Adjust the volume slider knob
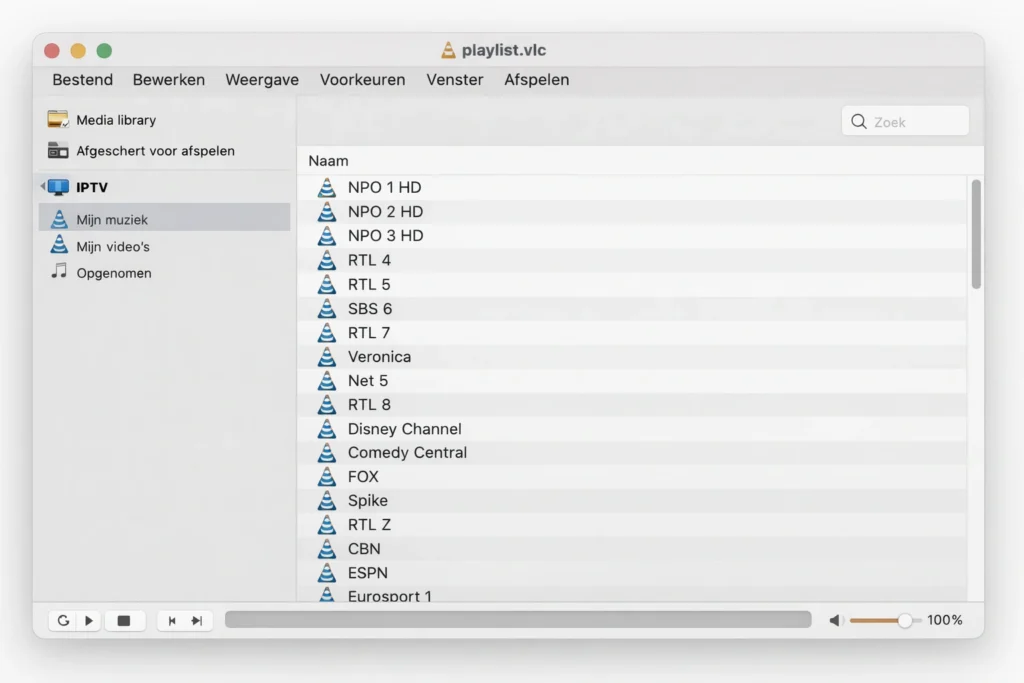The height and width of the screenshot is (683, 1024). pos(904,620)
